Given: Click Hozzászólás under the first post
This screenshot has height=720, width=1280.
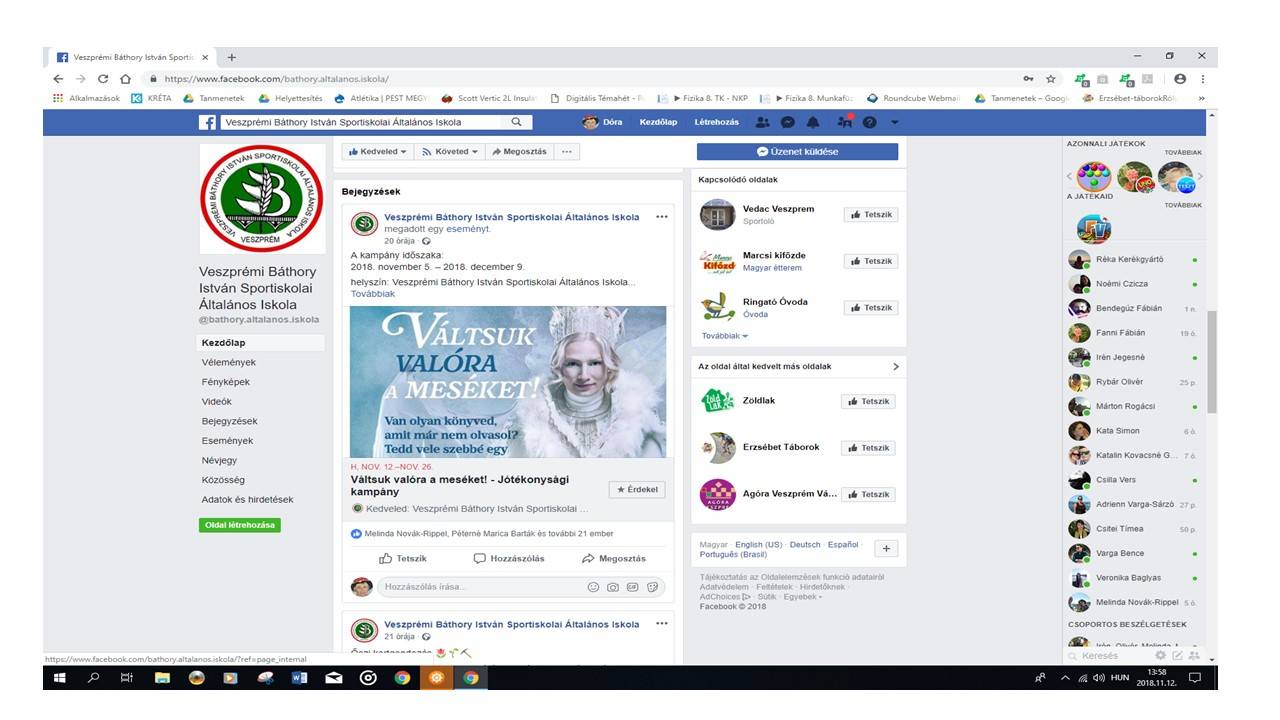Looking at the screenshot, I should click(x=508, y=558).
